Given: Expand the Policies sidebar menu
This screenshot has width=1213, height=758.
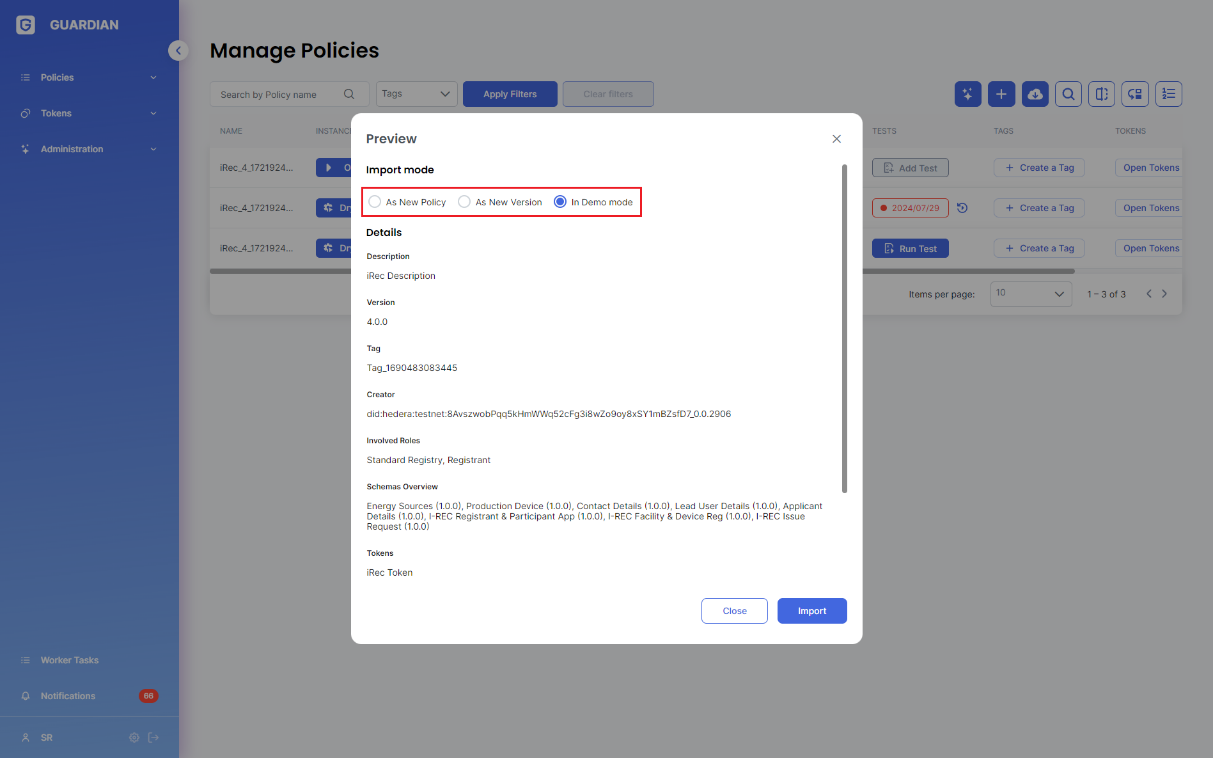Looking at the screenshot, I should [x=88, y=77].
